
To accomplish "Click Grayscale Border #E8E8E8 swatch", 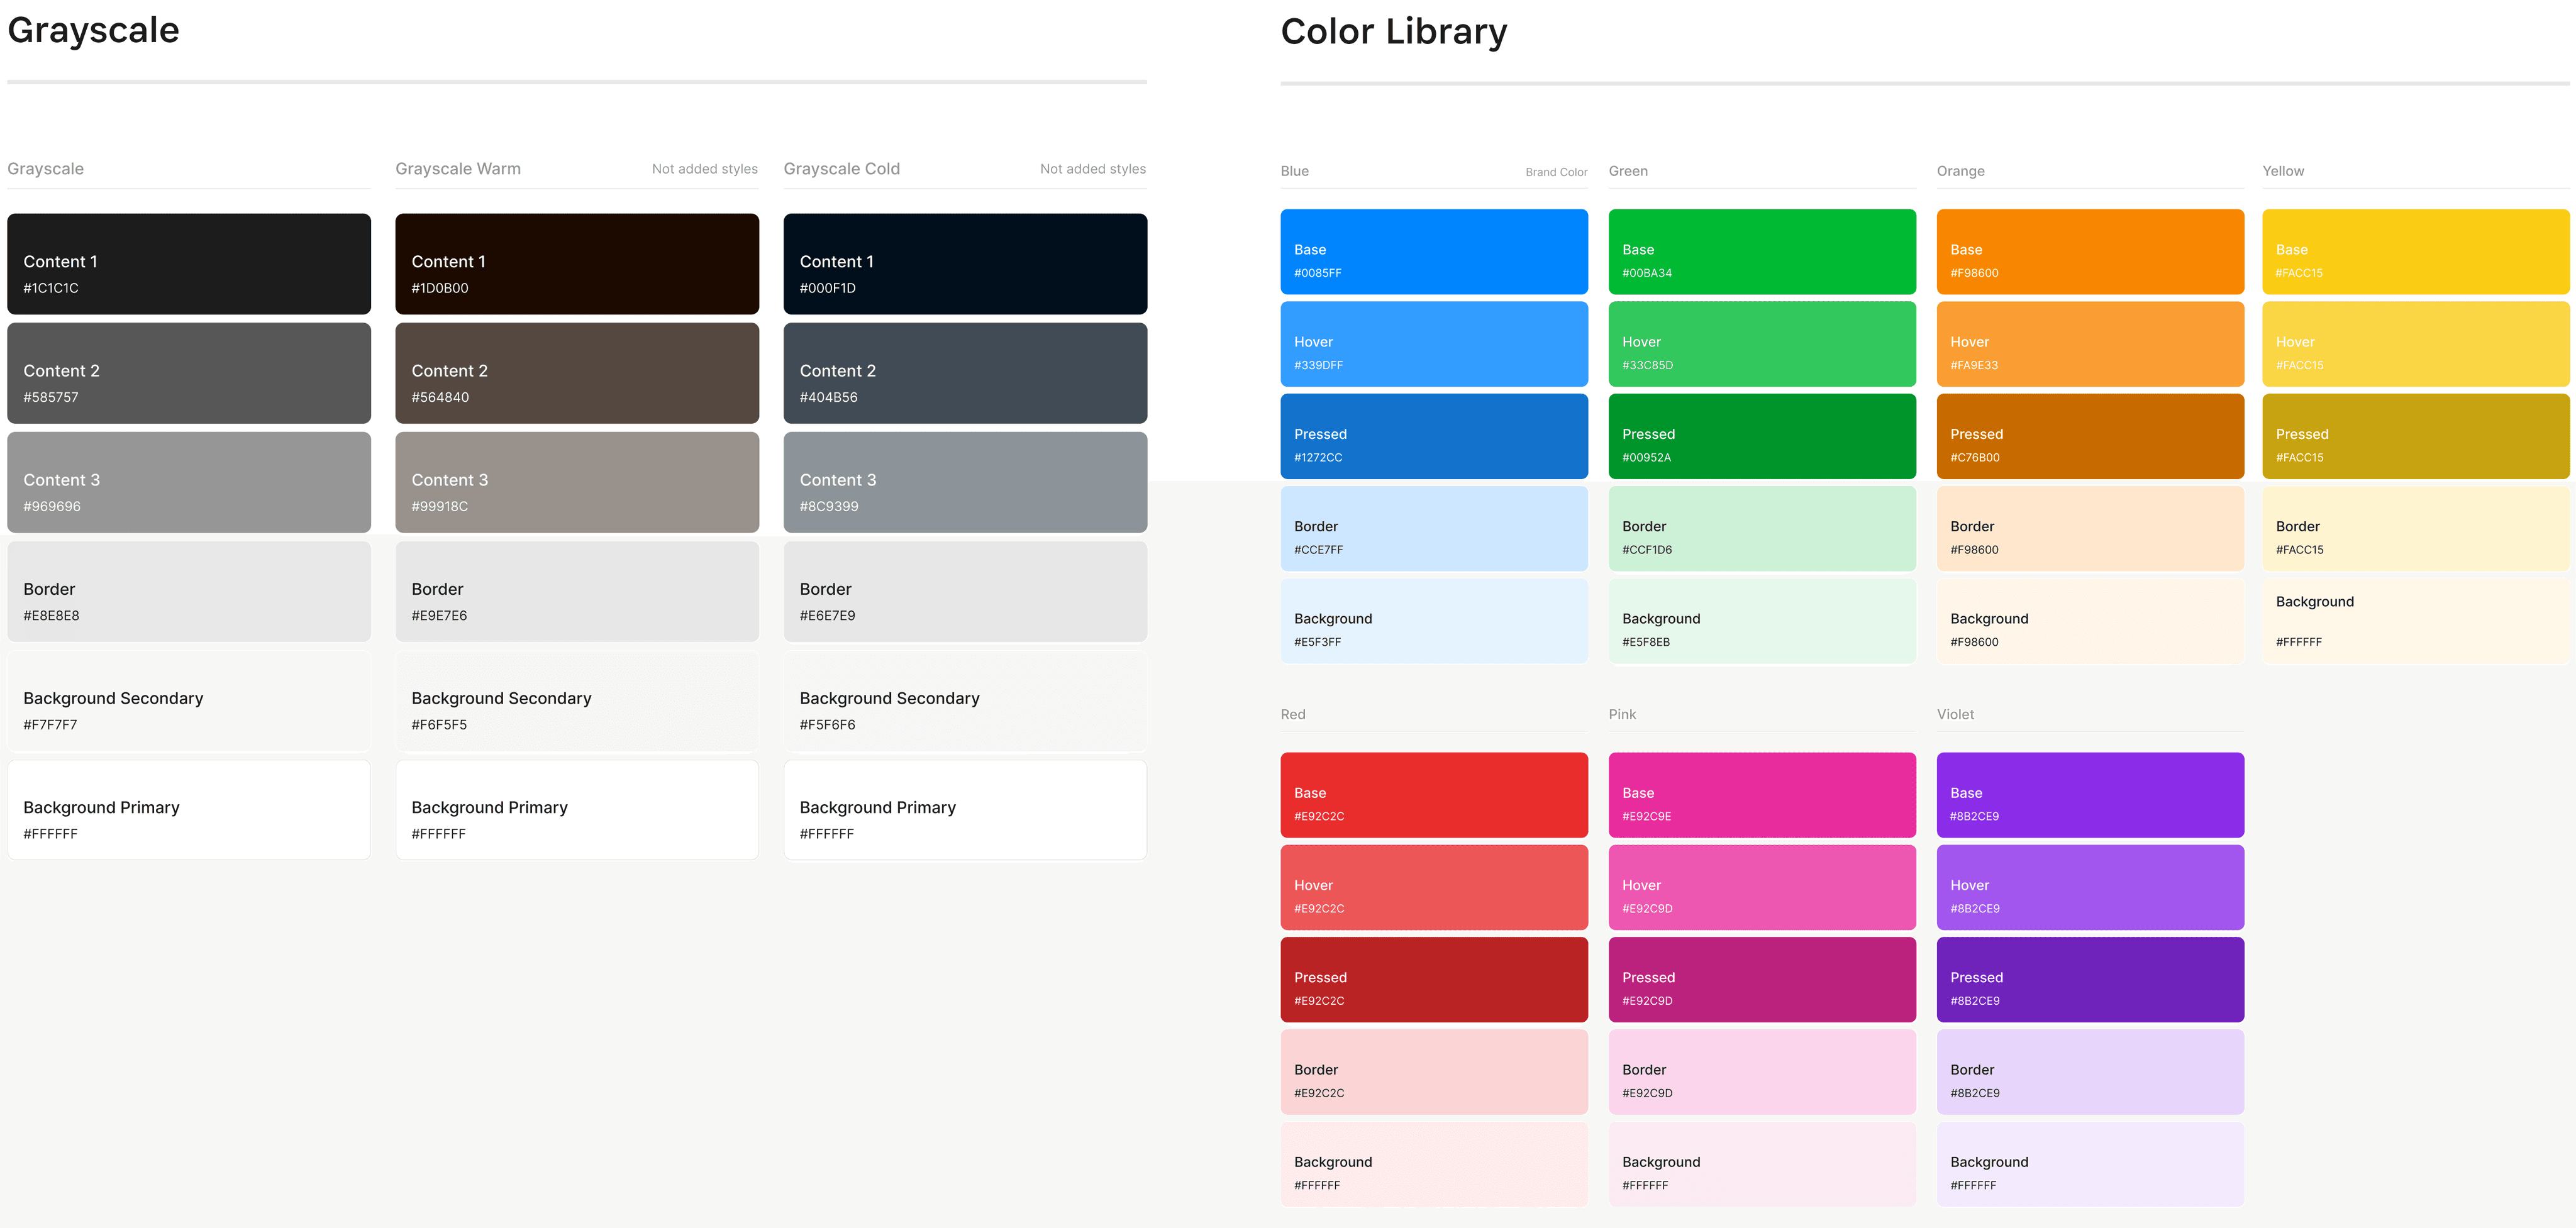I will click(189, 591).
